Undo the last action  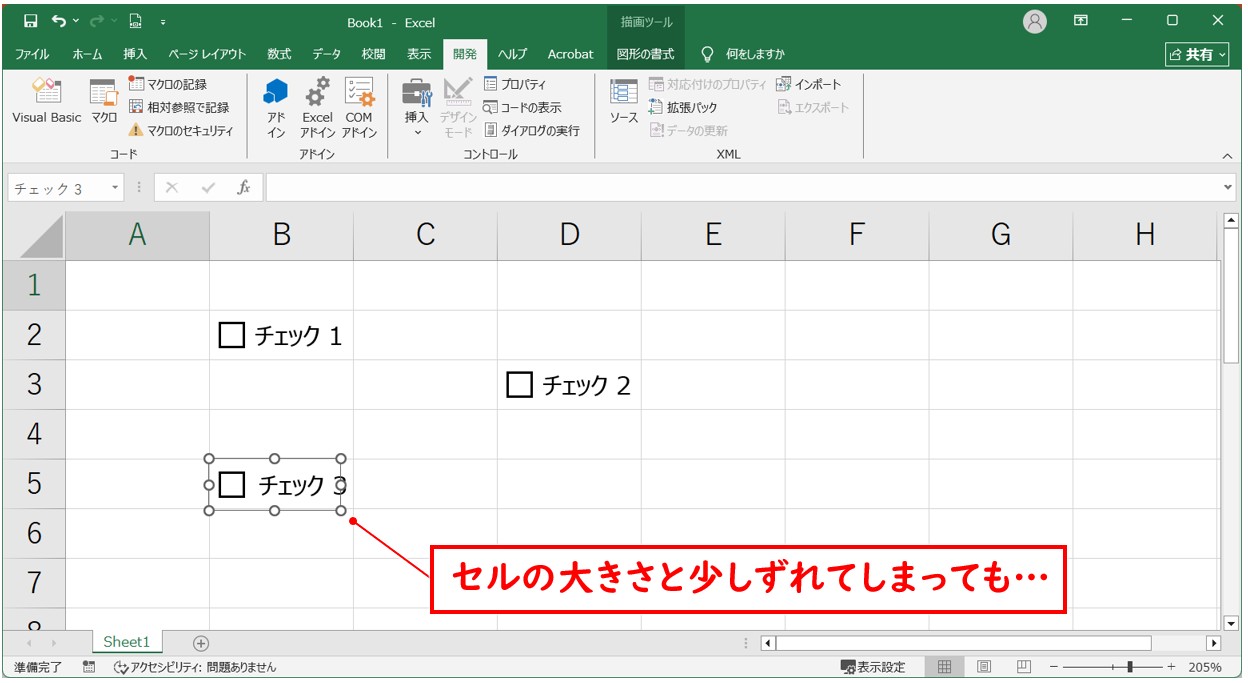coord(59,21)
